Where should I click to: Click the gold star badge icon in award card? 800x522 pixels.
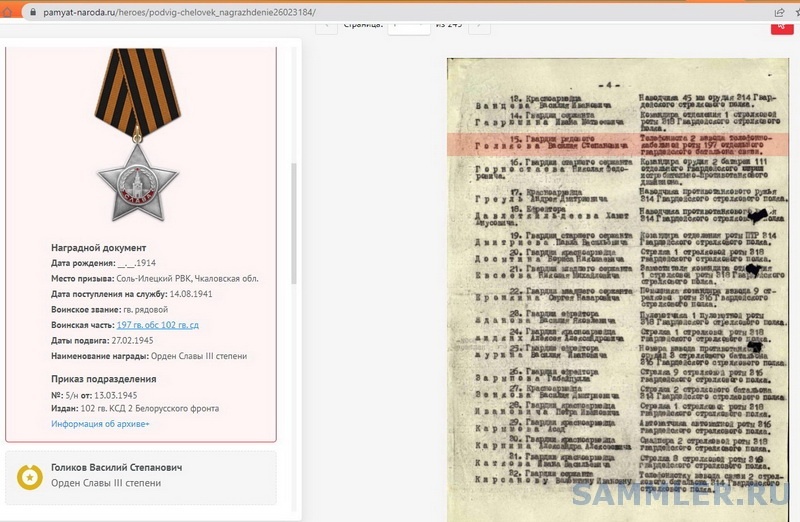(30, 478)
